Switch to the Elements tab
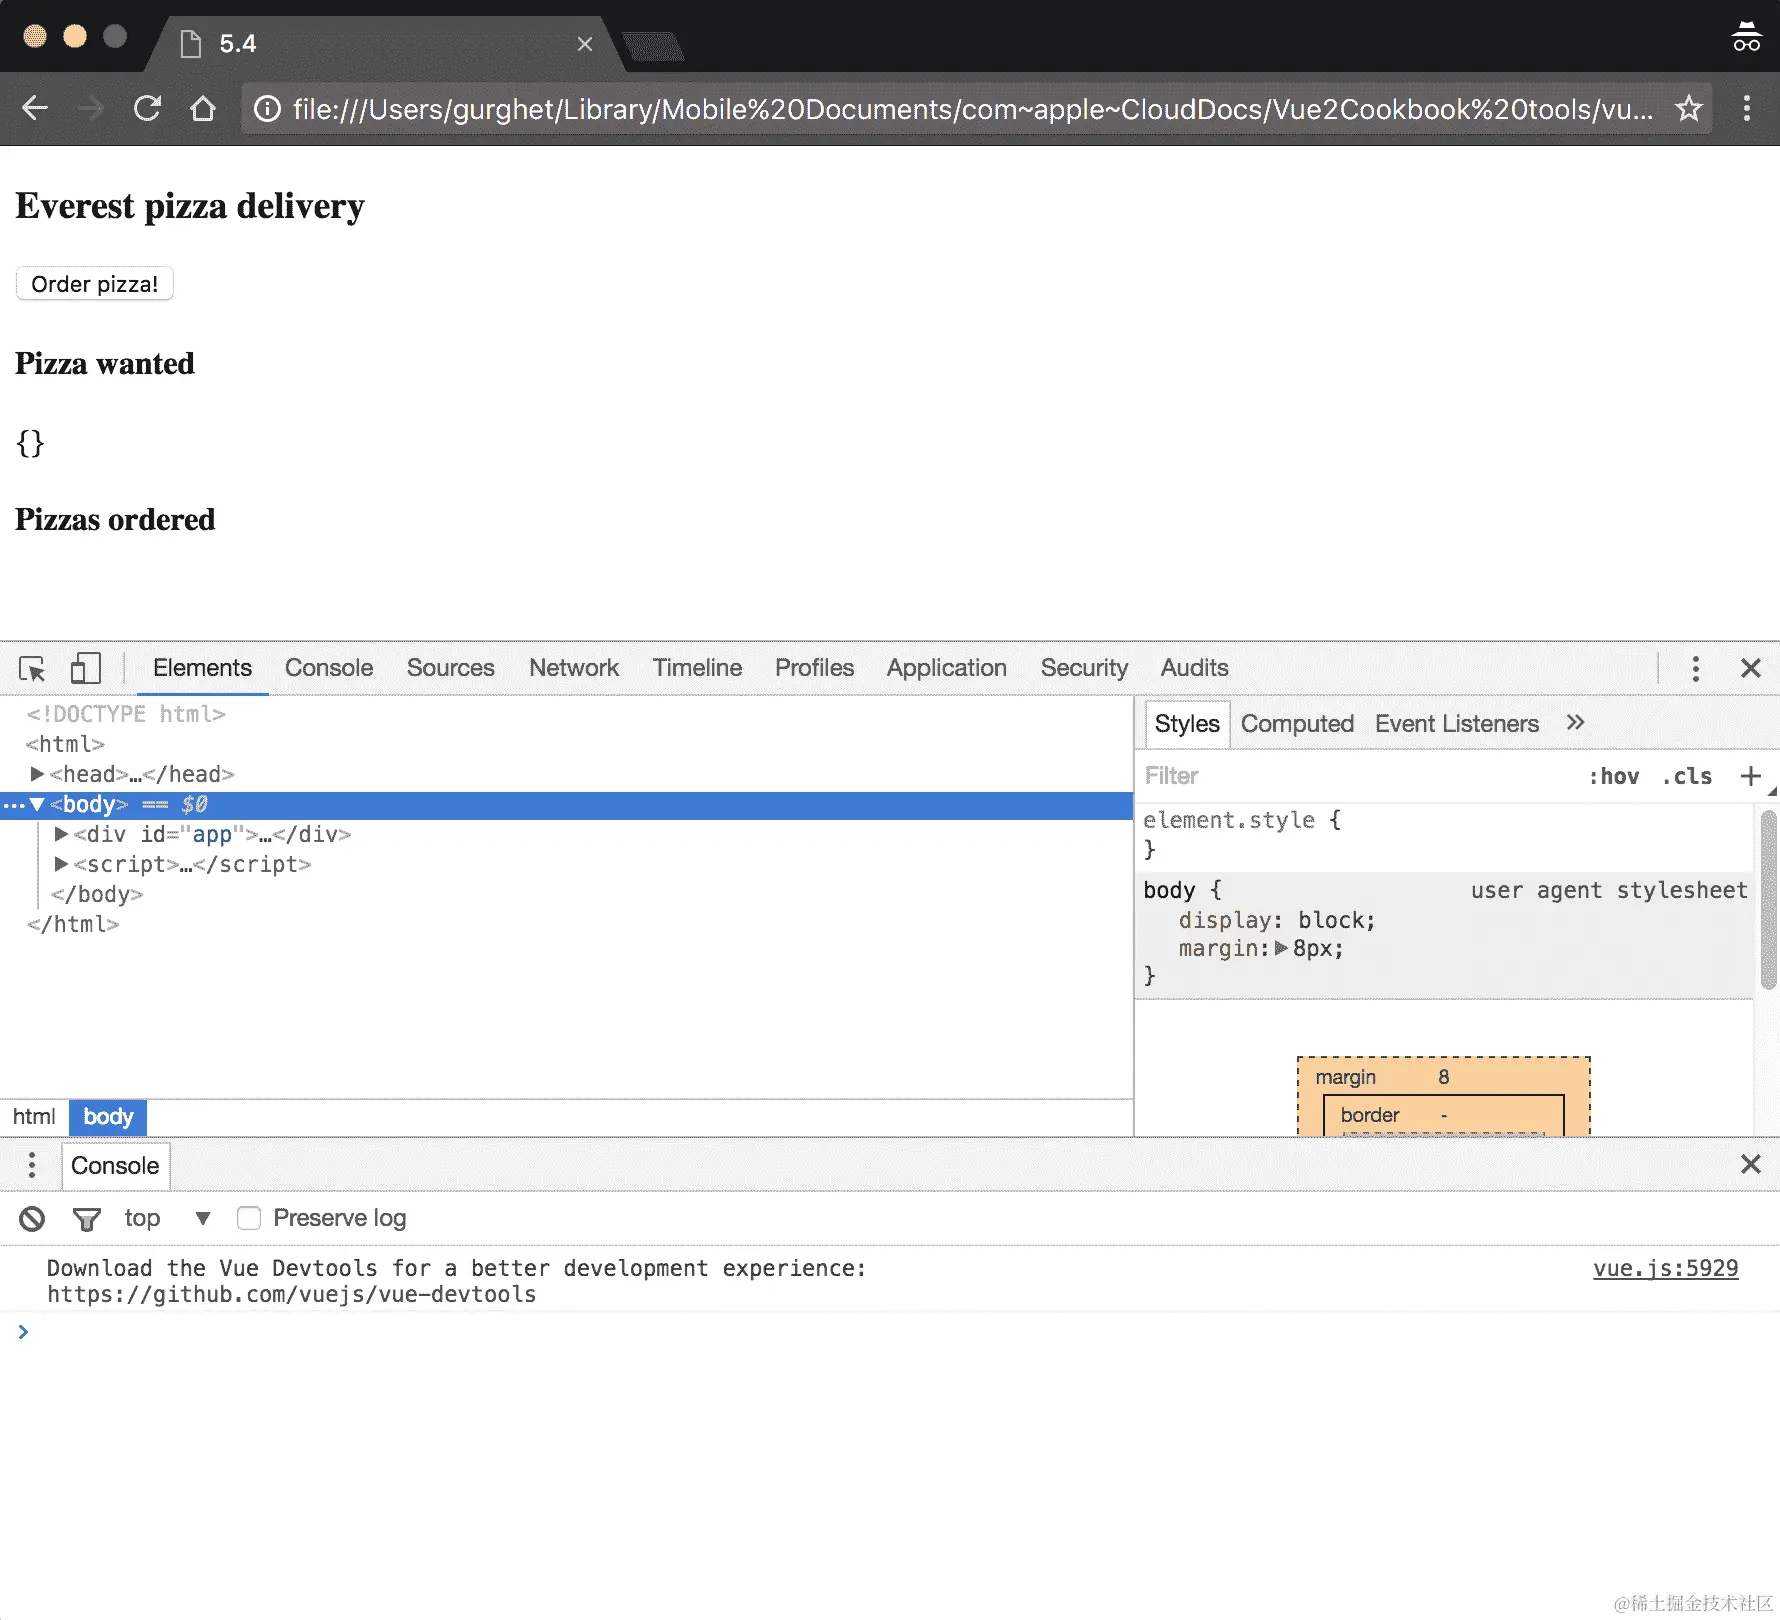Viewport: 1780px width, 1620px height. 202,668
